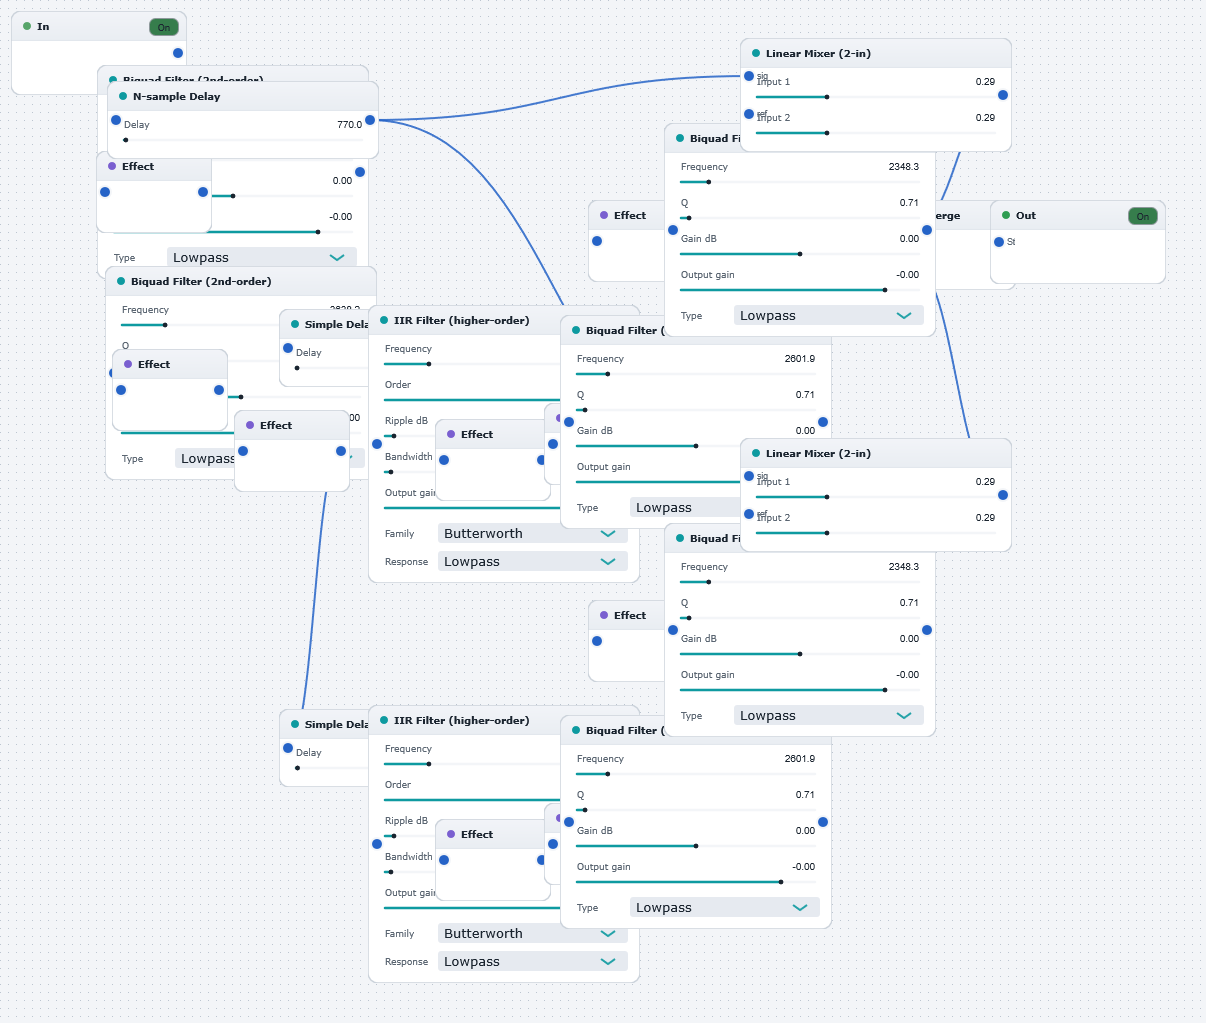
Task: Adjust Frequency slider of upper IIR Filter
Action: coord(472,364)
